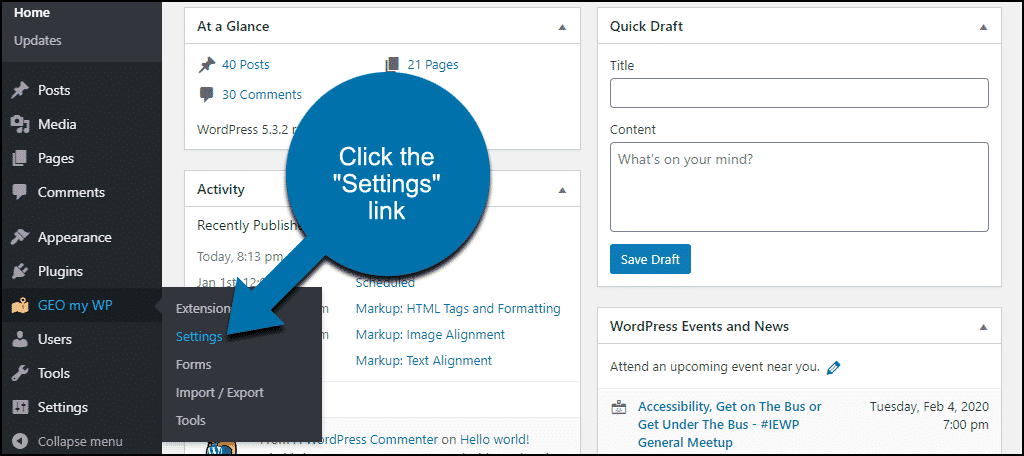Click the pushpin icon beside 40 Posts
The image size is (1024, 456).
pos(206,65)
